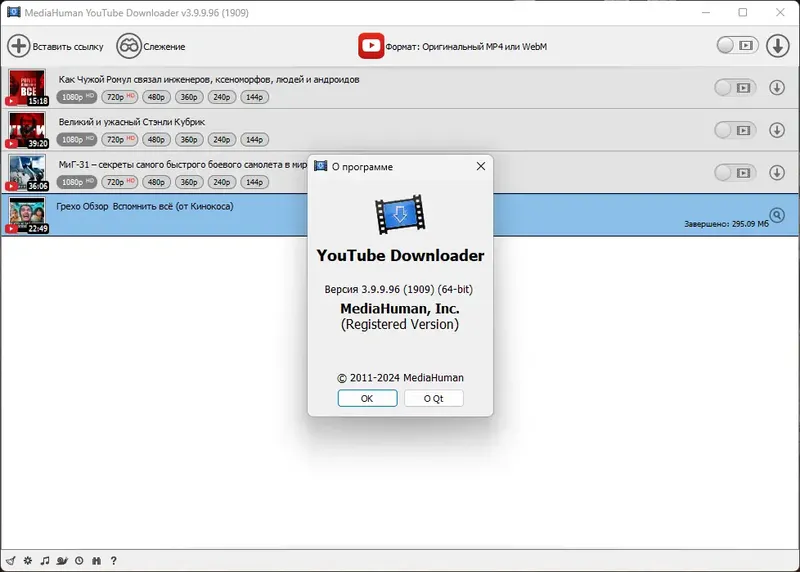This screenshot has height=572, width=800.
Task: Pick 240p quality for МиГ-31 video
Action: coord(221,182)
